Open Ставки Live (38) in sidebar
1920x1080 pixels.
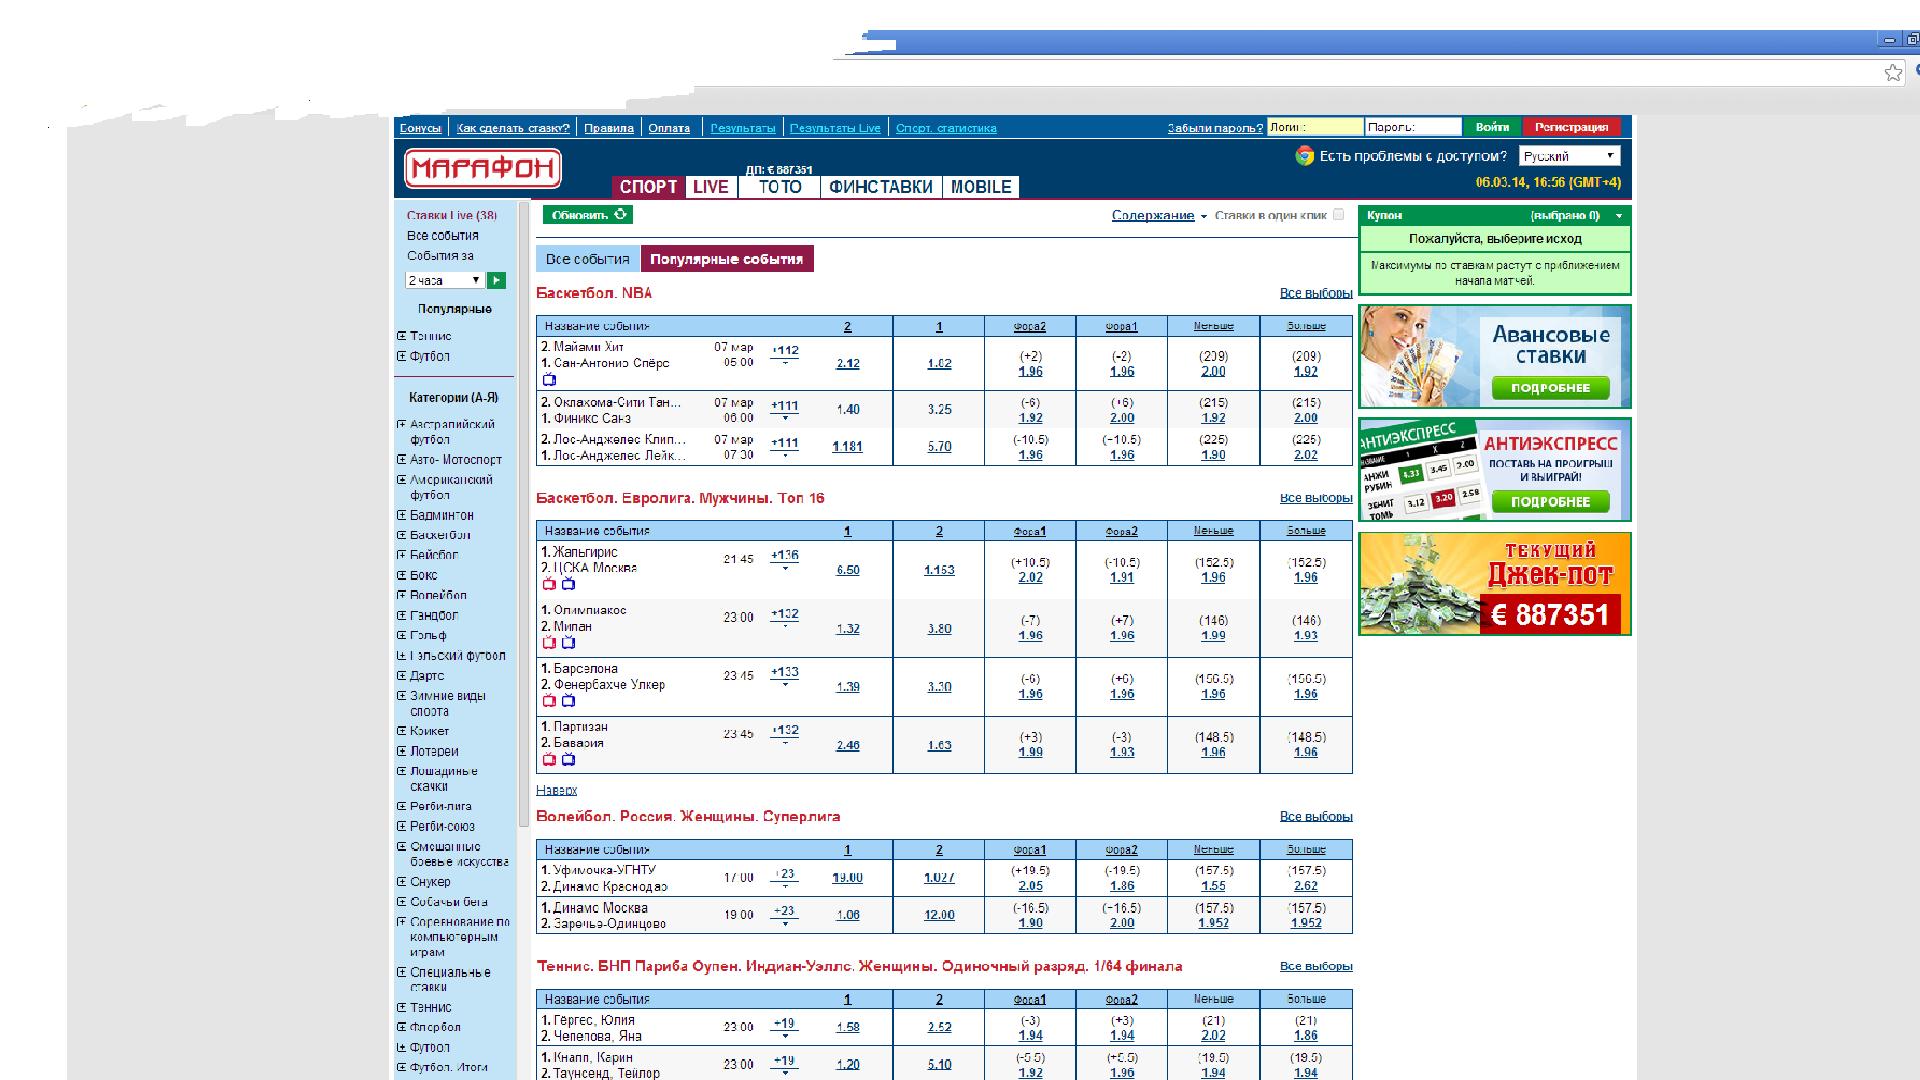point(452,216)
